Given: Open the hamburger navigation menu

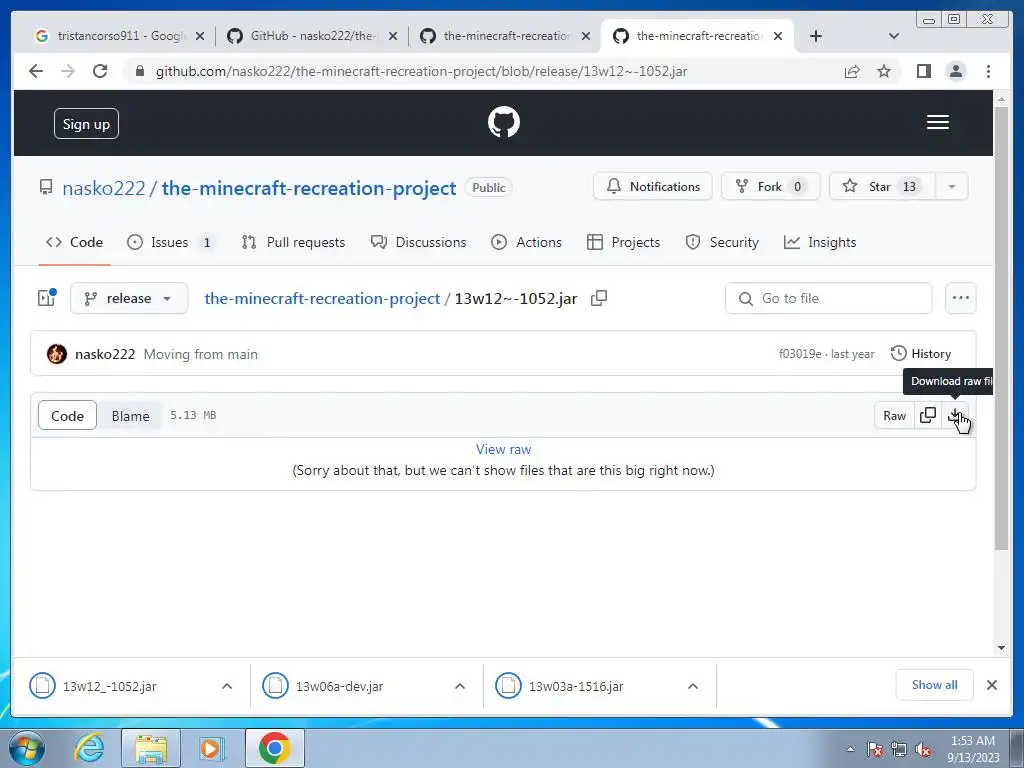Looking at the screenshot, I should (x=937, y=122).
